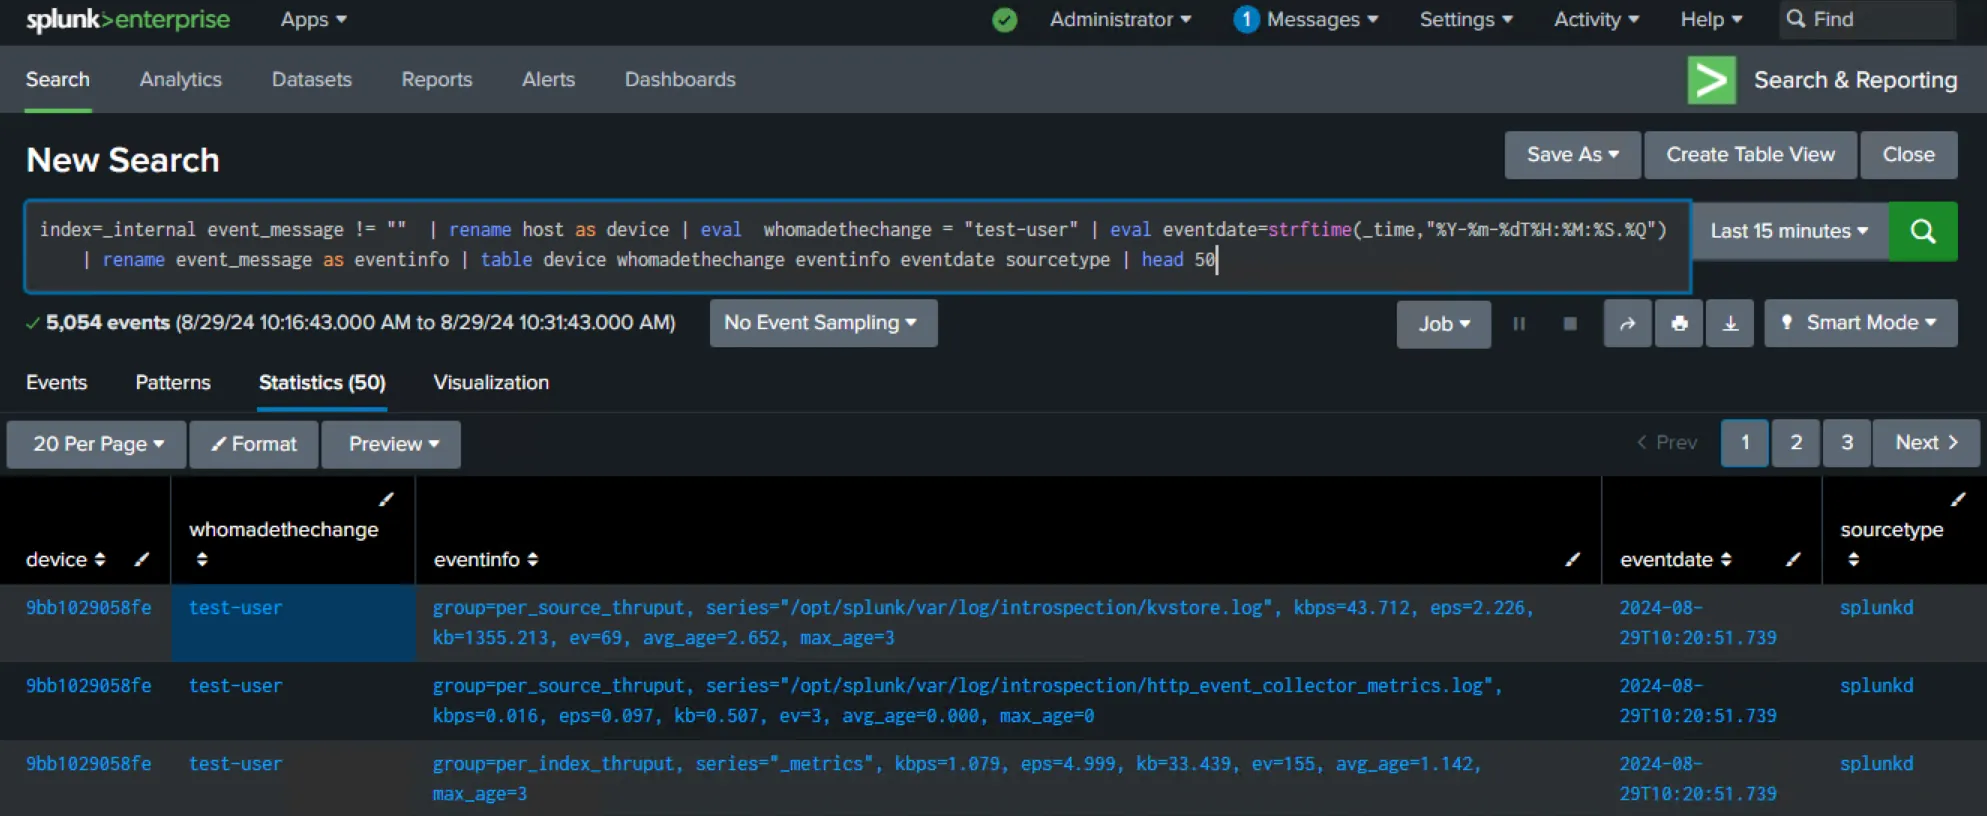The image size is (1987, 816).
Task: Click the first row splunkd sourcetype
Action: 1876,608
